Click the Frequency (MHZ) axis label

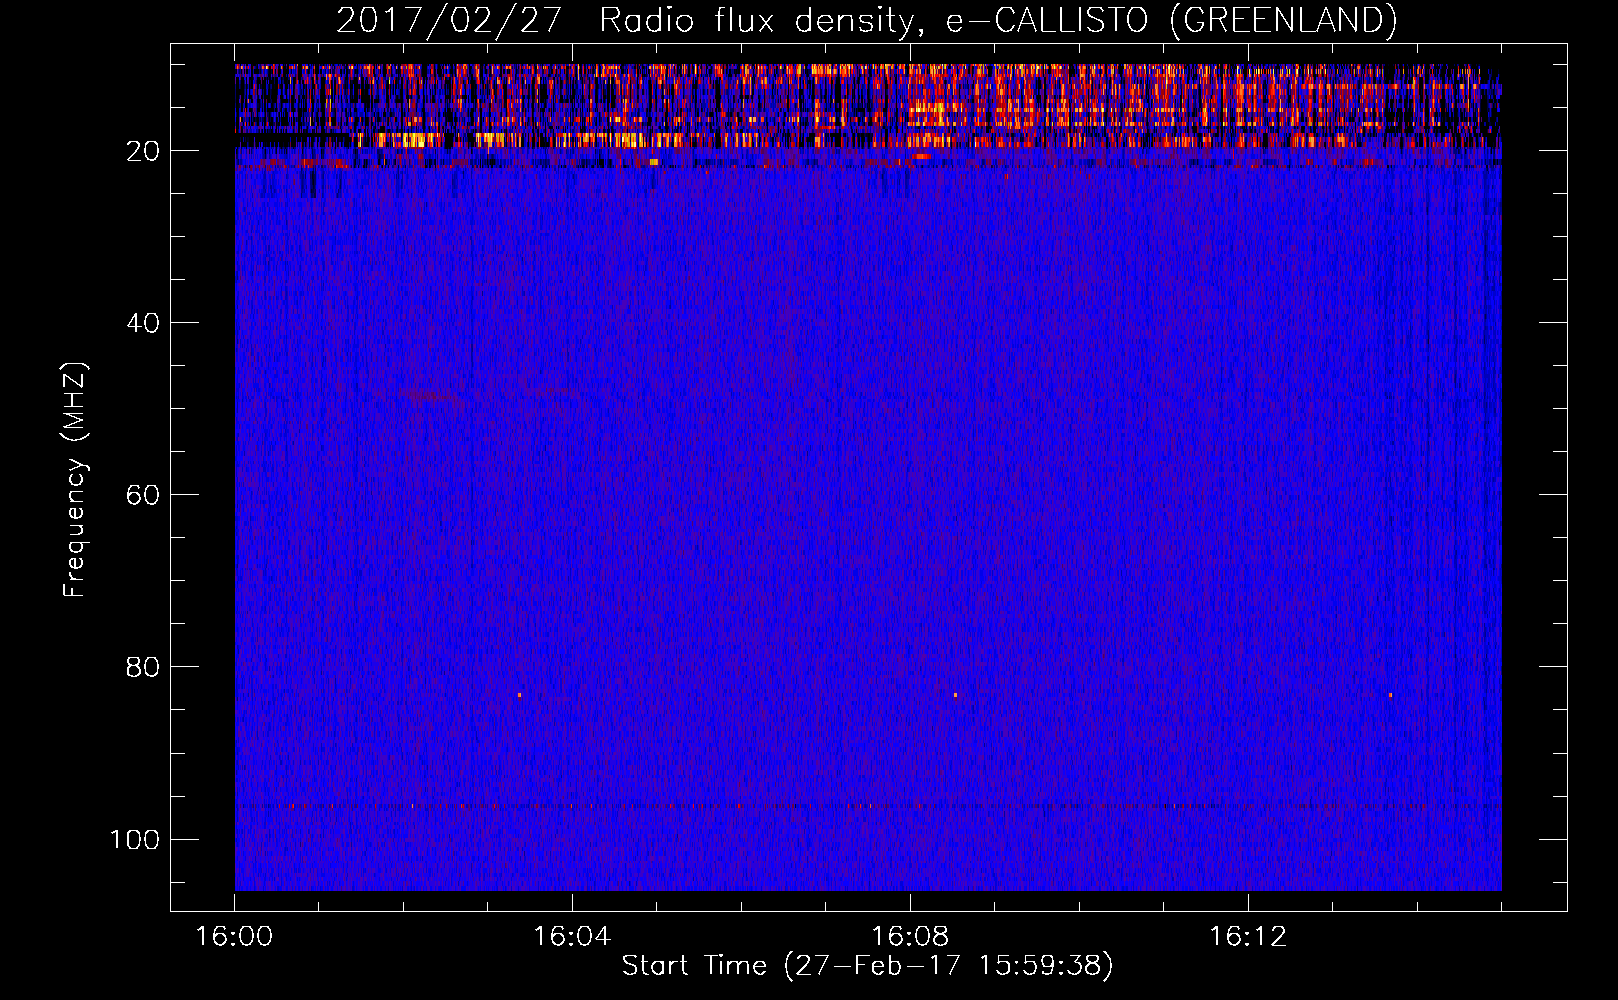[x=75, y=480]
